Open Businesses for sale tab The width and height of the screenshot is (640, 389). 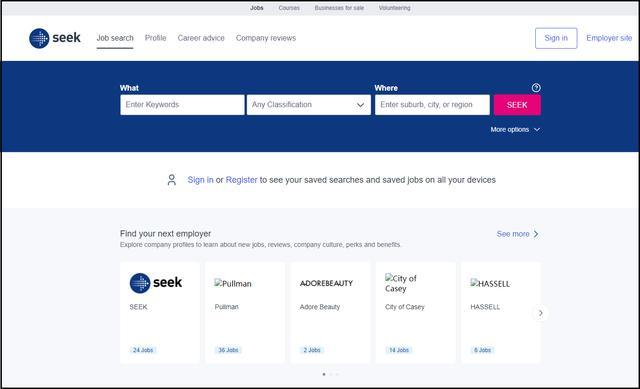coord(339,8)
